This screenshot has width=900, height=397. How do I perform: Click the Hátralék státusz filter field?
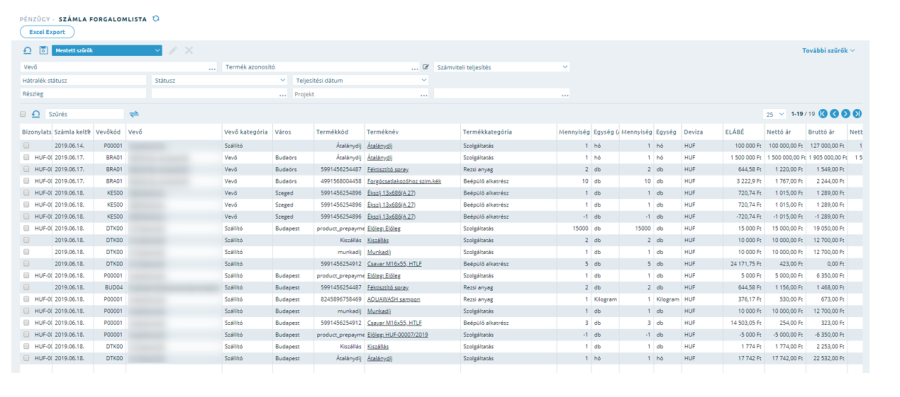(83, 80)
